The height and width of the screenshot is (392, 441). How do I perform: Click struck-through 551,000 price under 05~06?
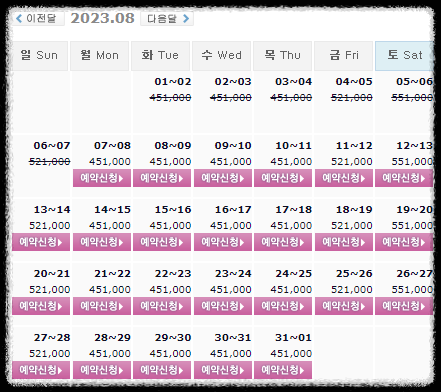412,97
